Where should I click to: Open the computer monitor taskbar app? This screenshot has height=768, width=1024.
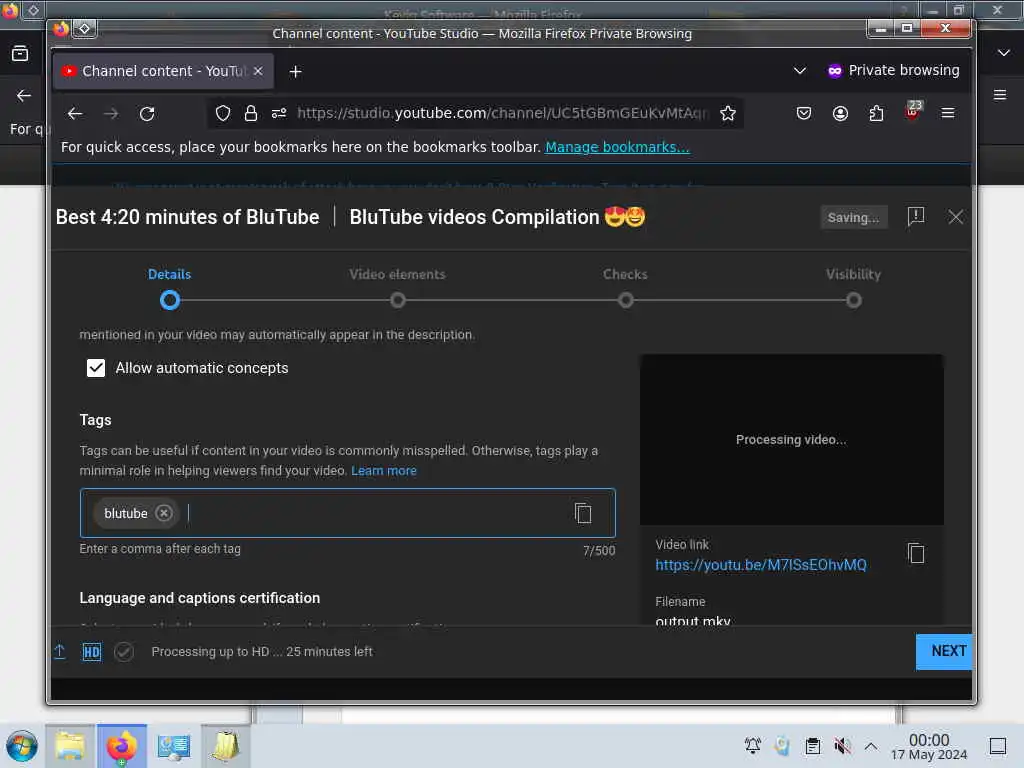(x=174, y=746)
